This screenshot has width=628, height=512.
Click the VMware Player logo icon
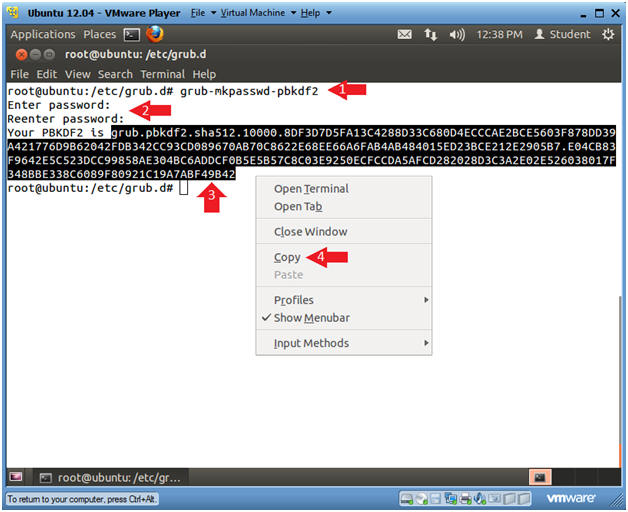click(x=13, y=12)
